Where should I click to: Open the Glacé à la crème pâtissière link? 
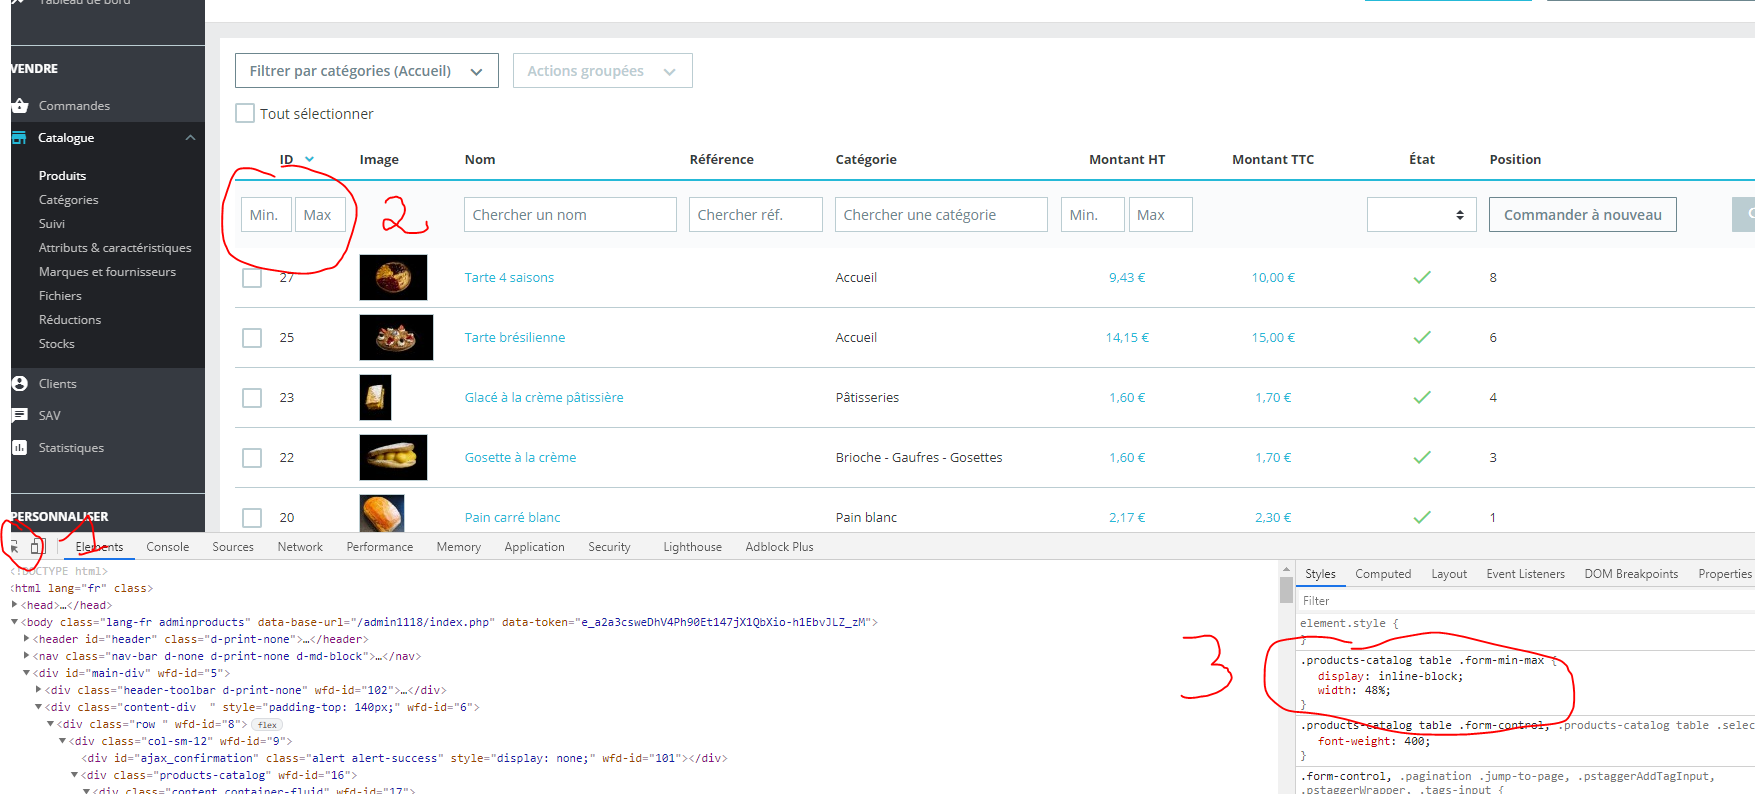coord(544,397)
